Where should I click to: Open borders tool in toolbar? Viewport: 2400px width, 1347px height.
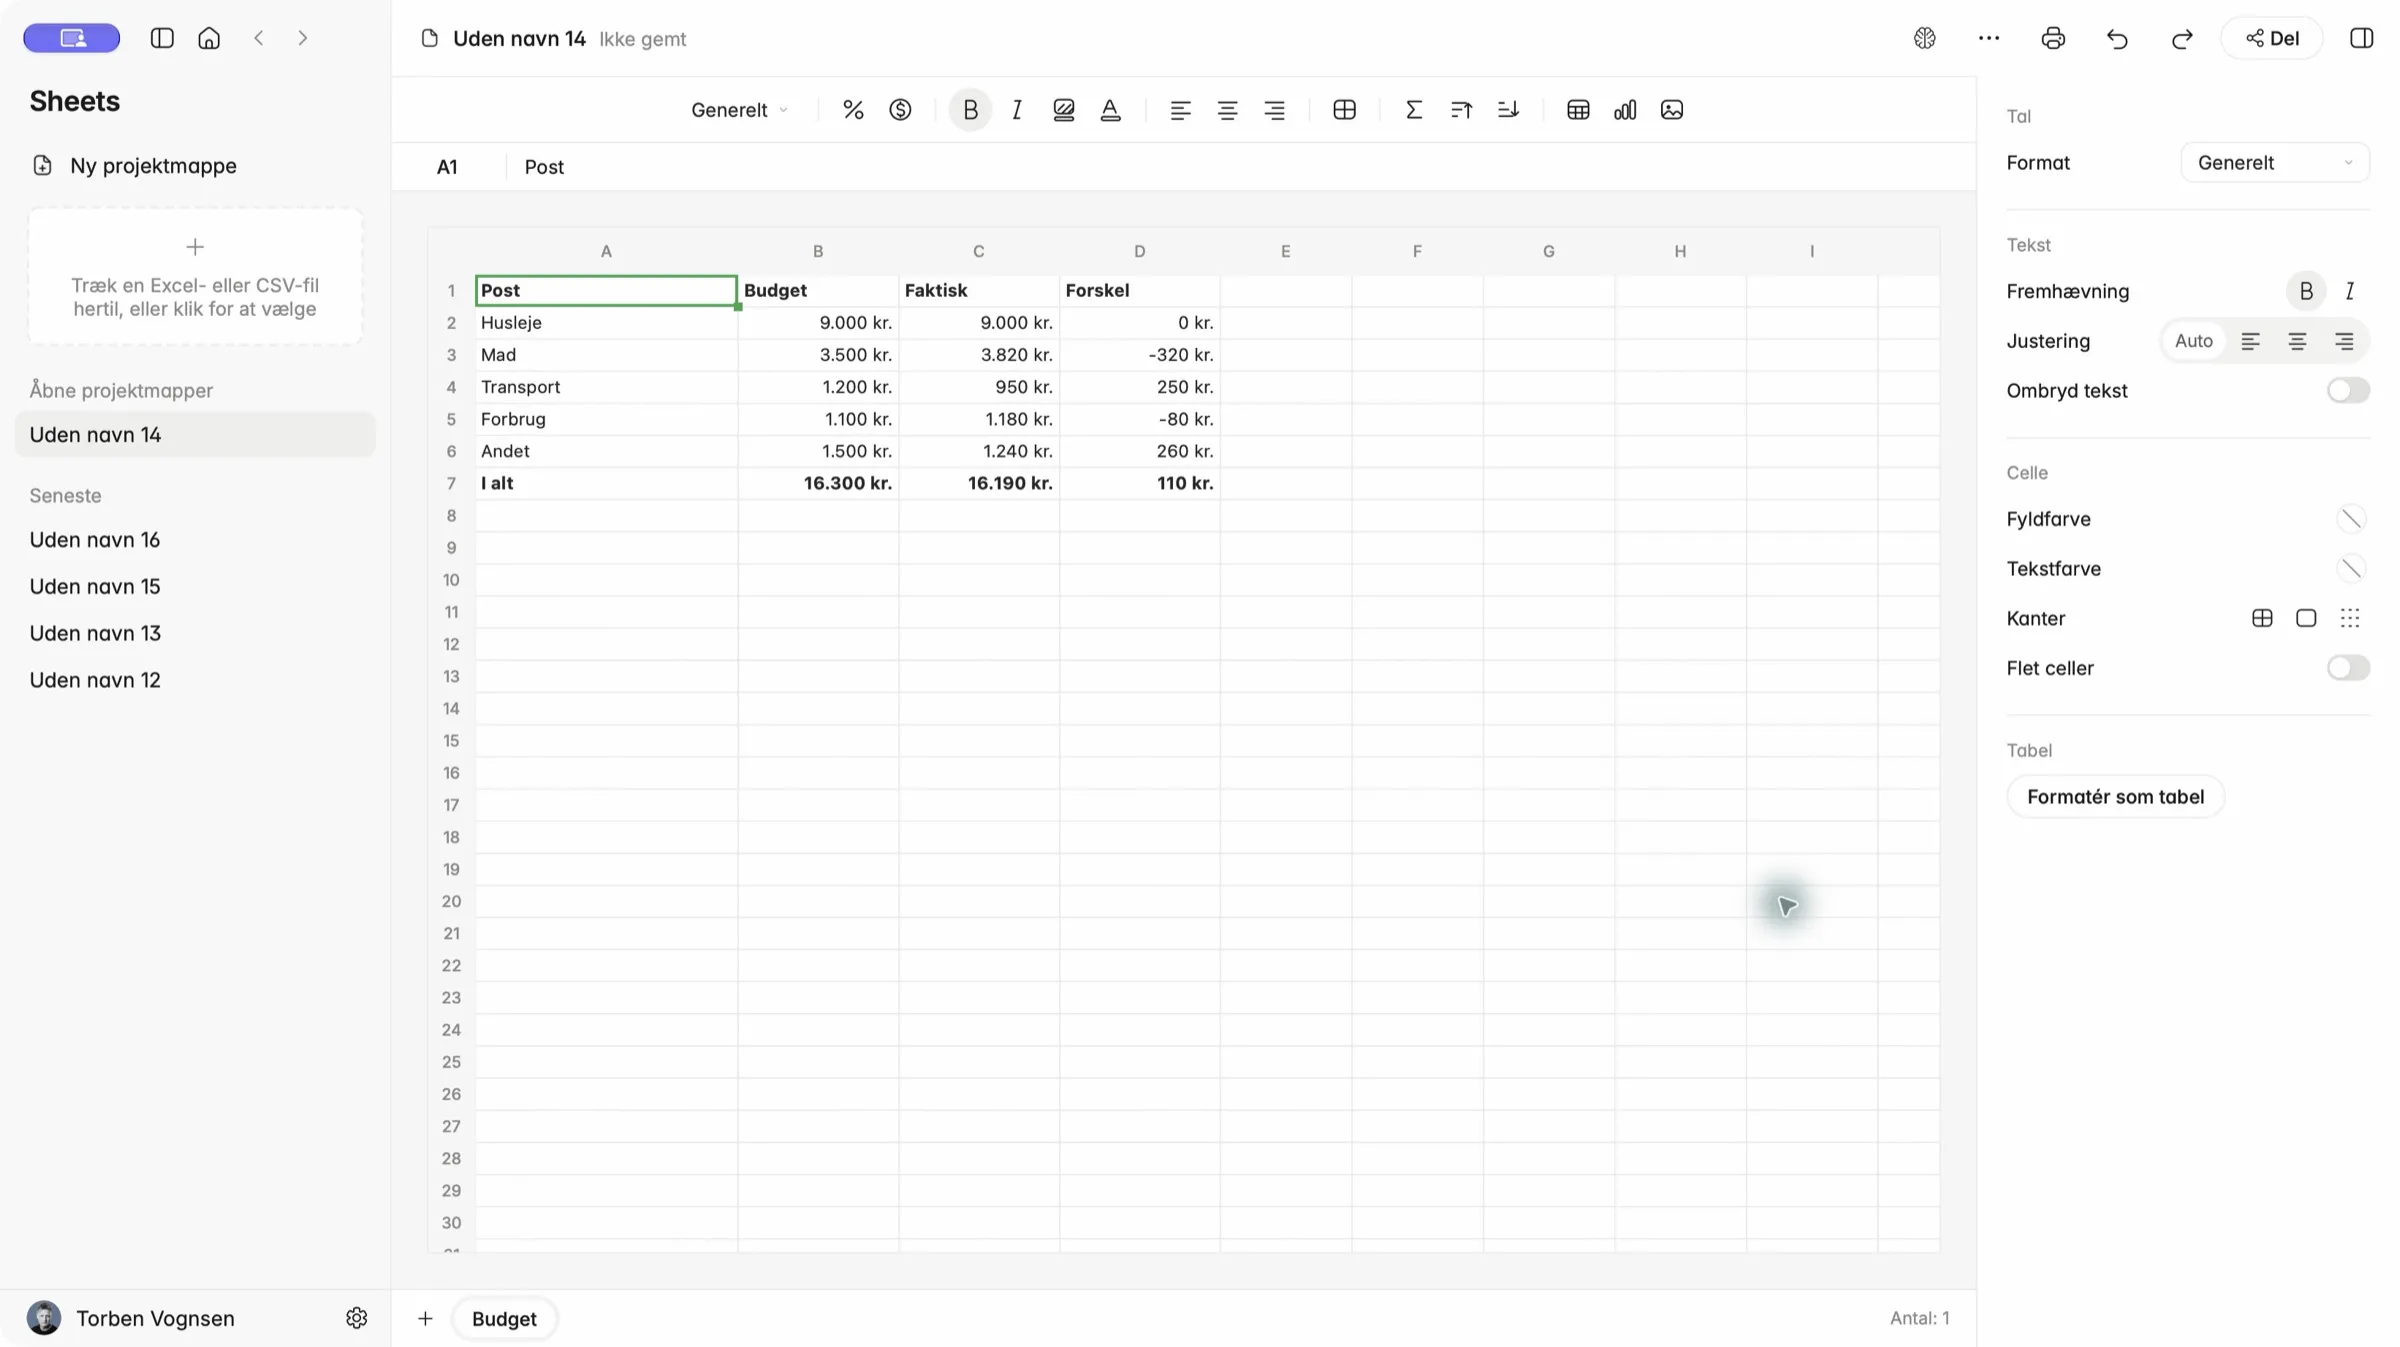[x=1344, y=110]
